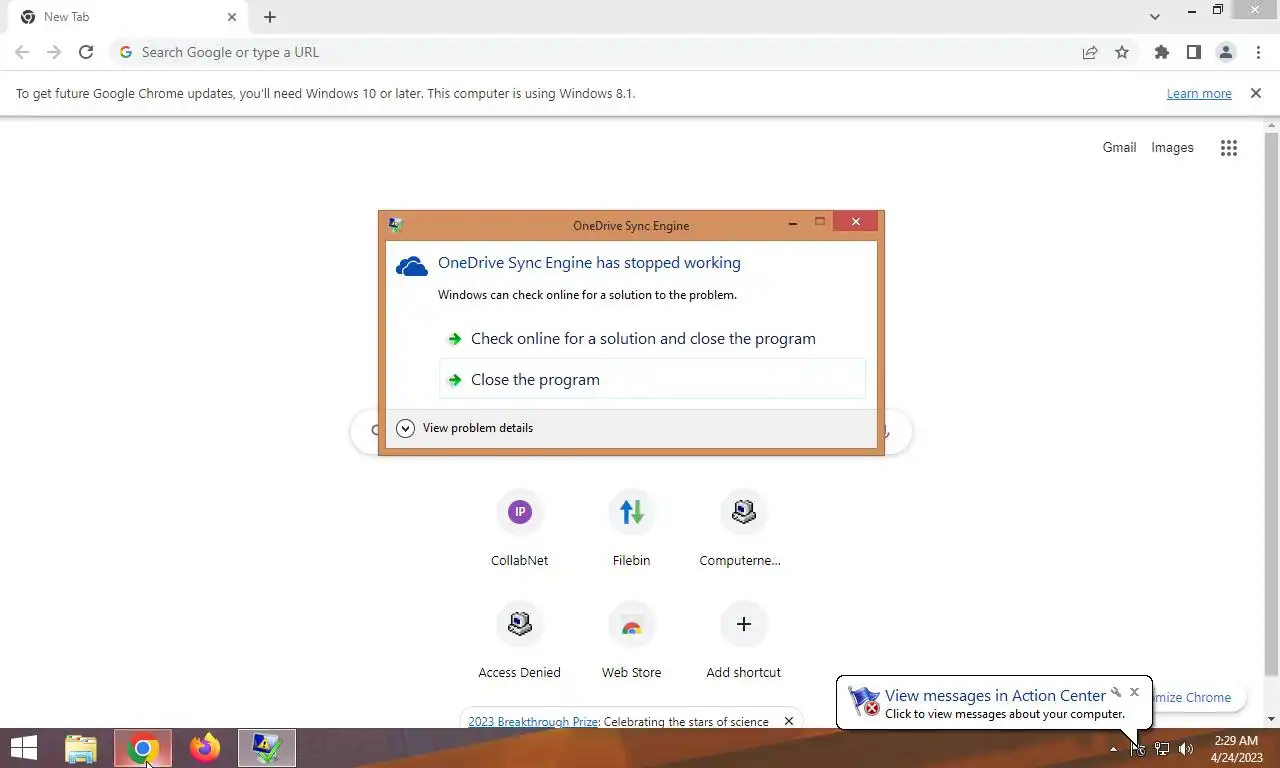Show hidden tray icons arrow
Image resolution: width=1280 pixels, height=768 pixels.
[1113, 749]
